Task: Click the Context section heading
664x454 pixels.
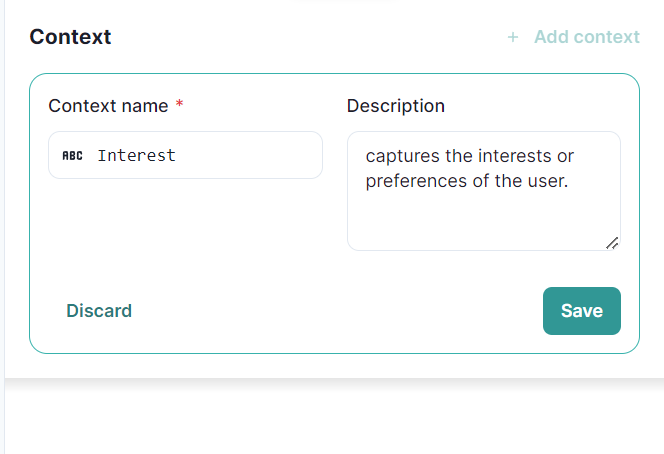Action: pyautogui.click(x=70, y=38)
